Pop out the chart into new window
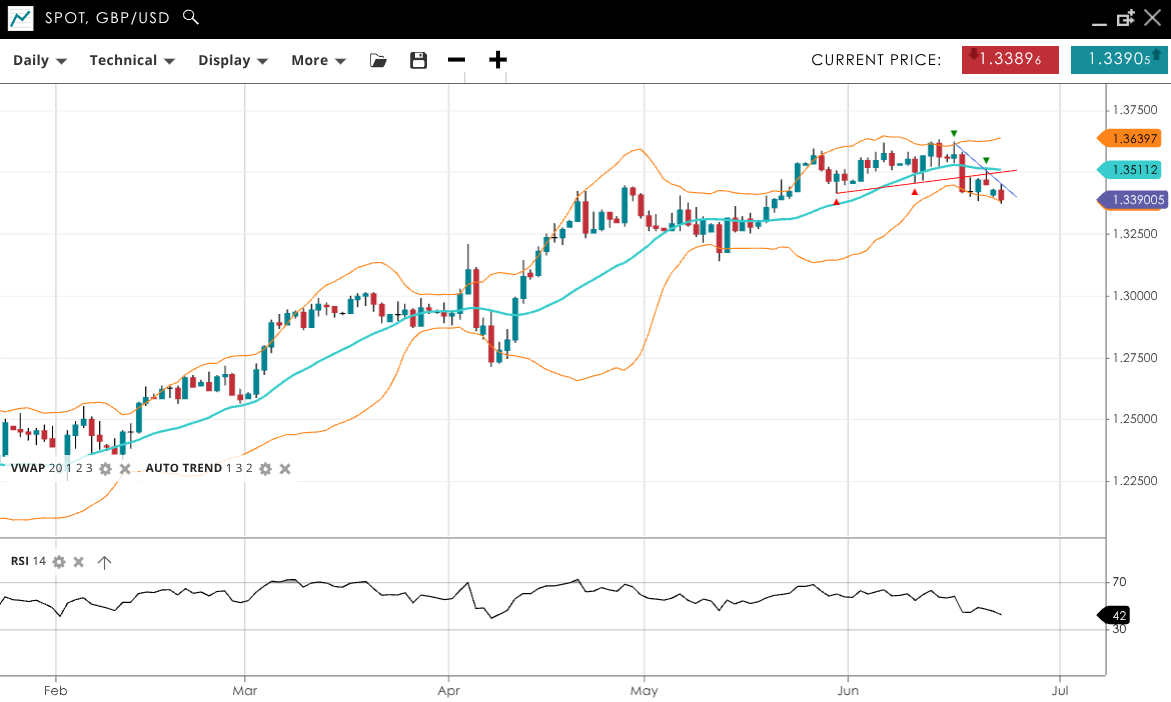The image size is (1171, 702). pyautogui.click(x=1126, y=17)
